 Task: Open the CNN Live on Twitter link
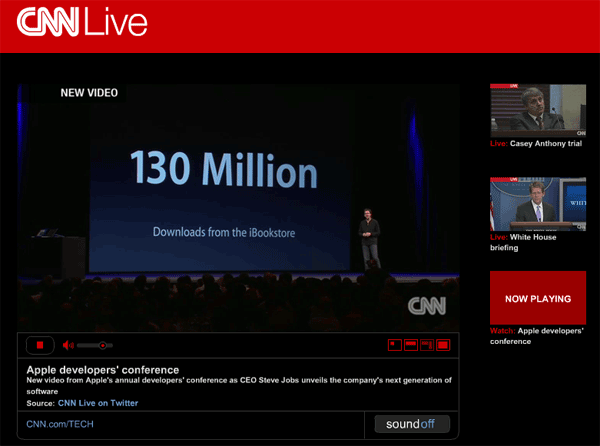tap(98, 403)
